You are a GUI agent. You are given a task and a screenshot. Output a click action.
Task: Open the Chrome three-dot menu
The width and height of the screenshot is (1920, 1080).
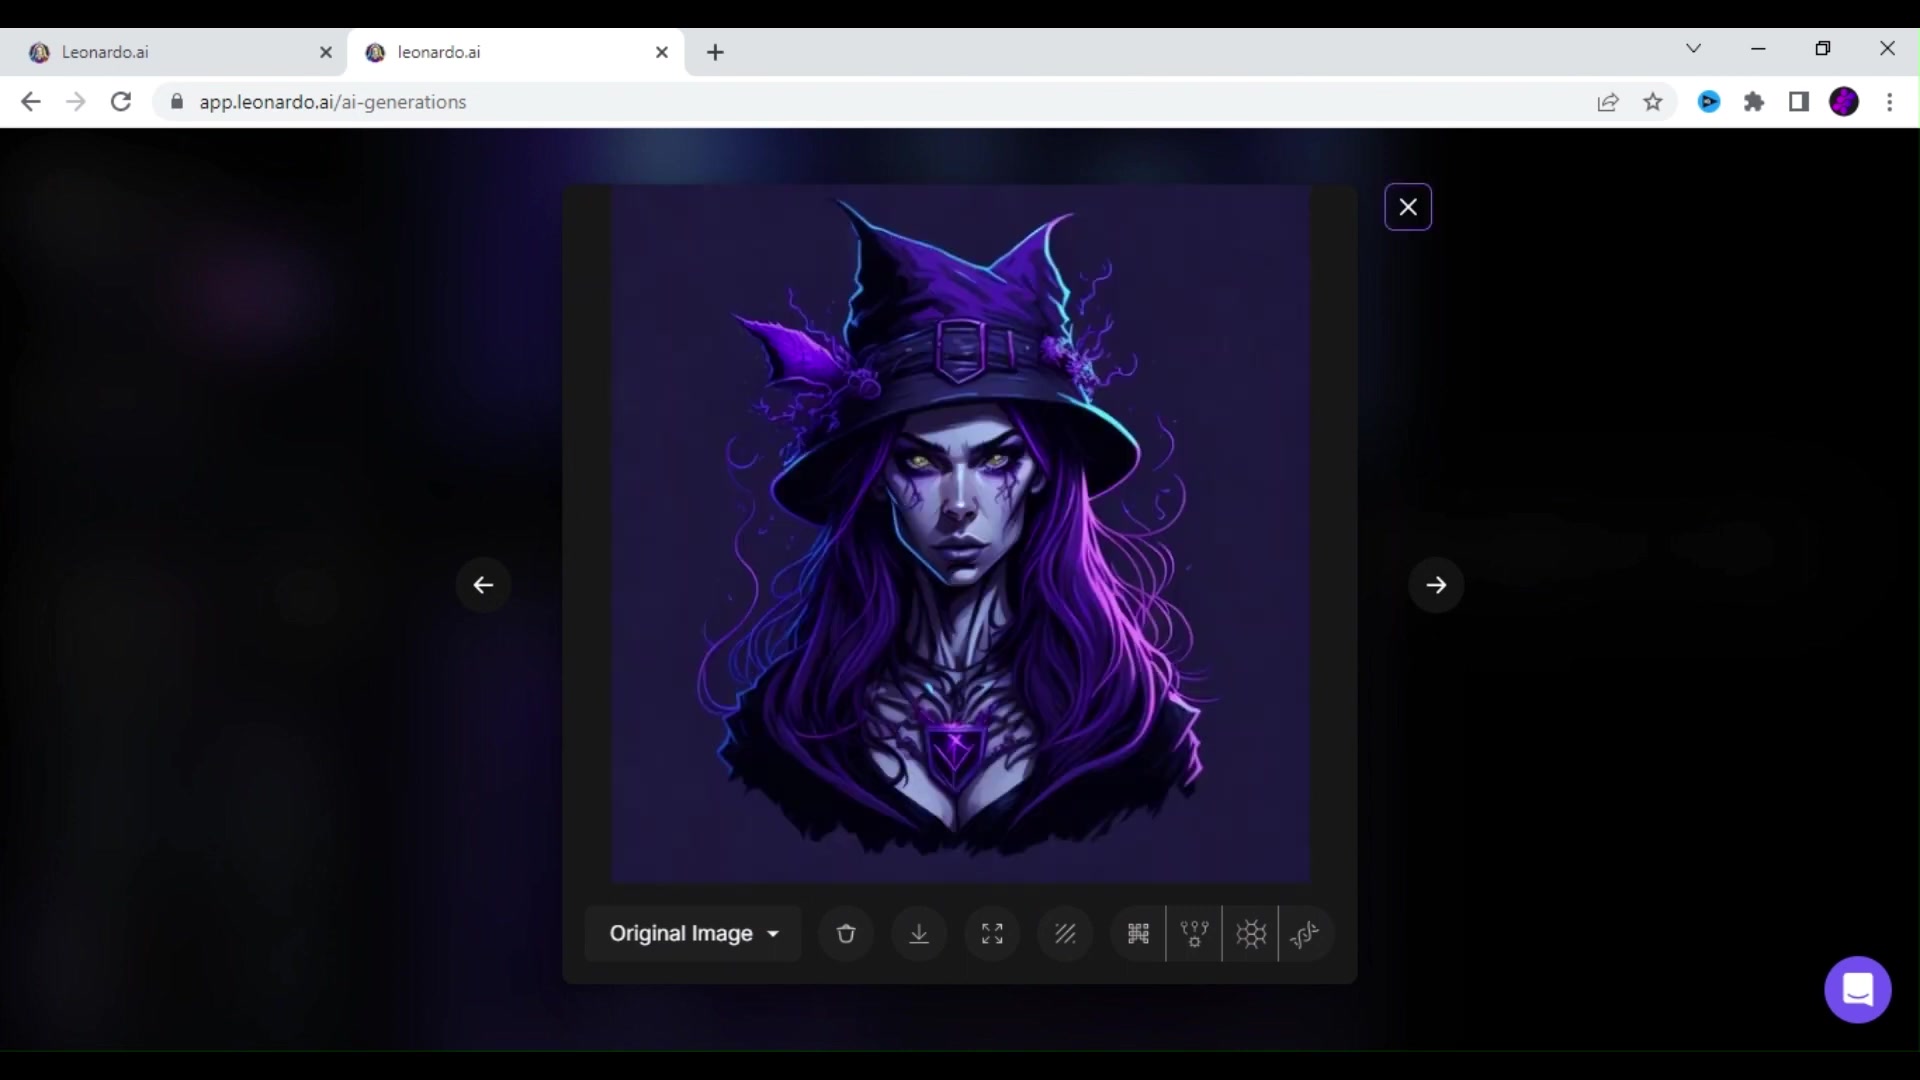1890,102
